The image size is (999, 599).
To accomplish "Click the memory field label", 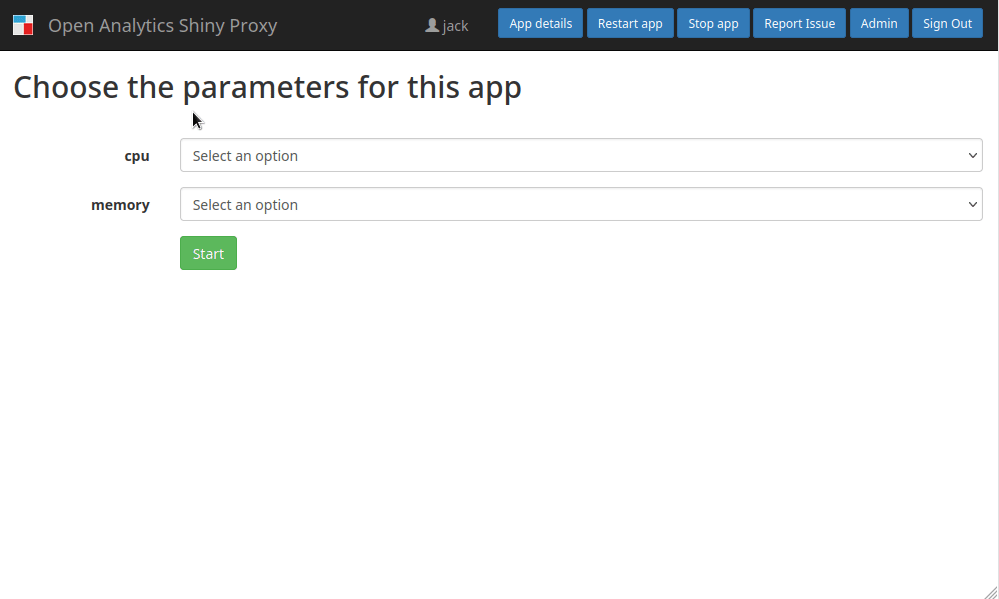I will [120, 205].
